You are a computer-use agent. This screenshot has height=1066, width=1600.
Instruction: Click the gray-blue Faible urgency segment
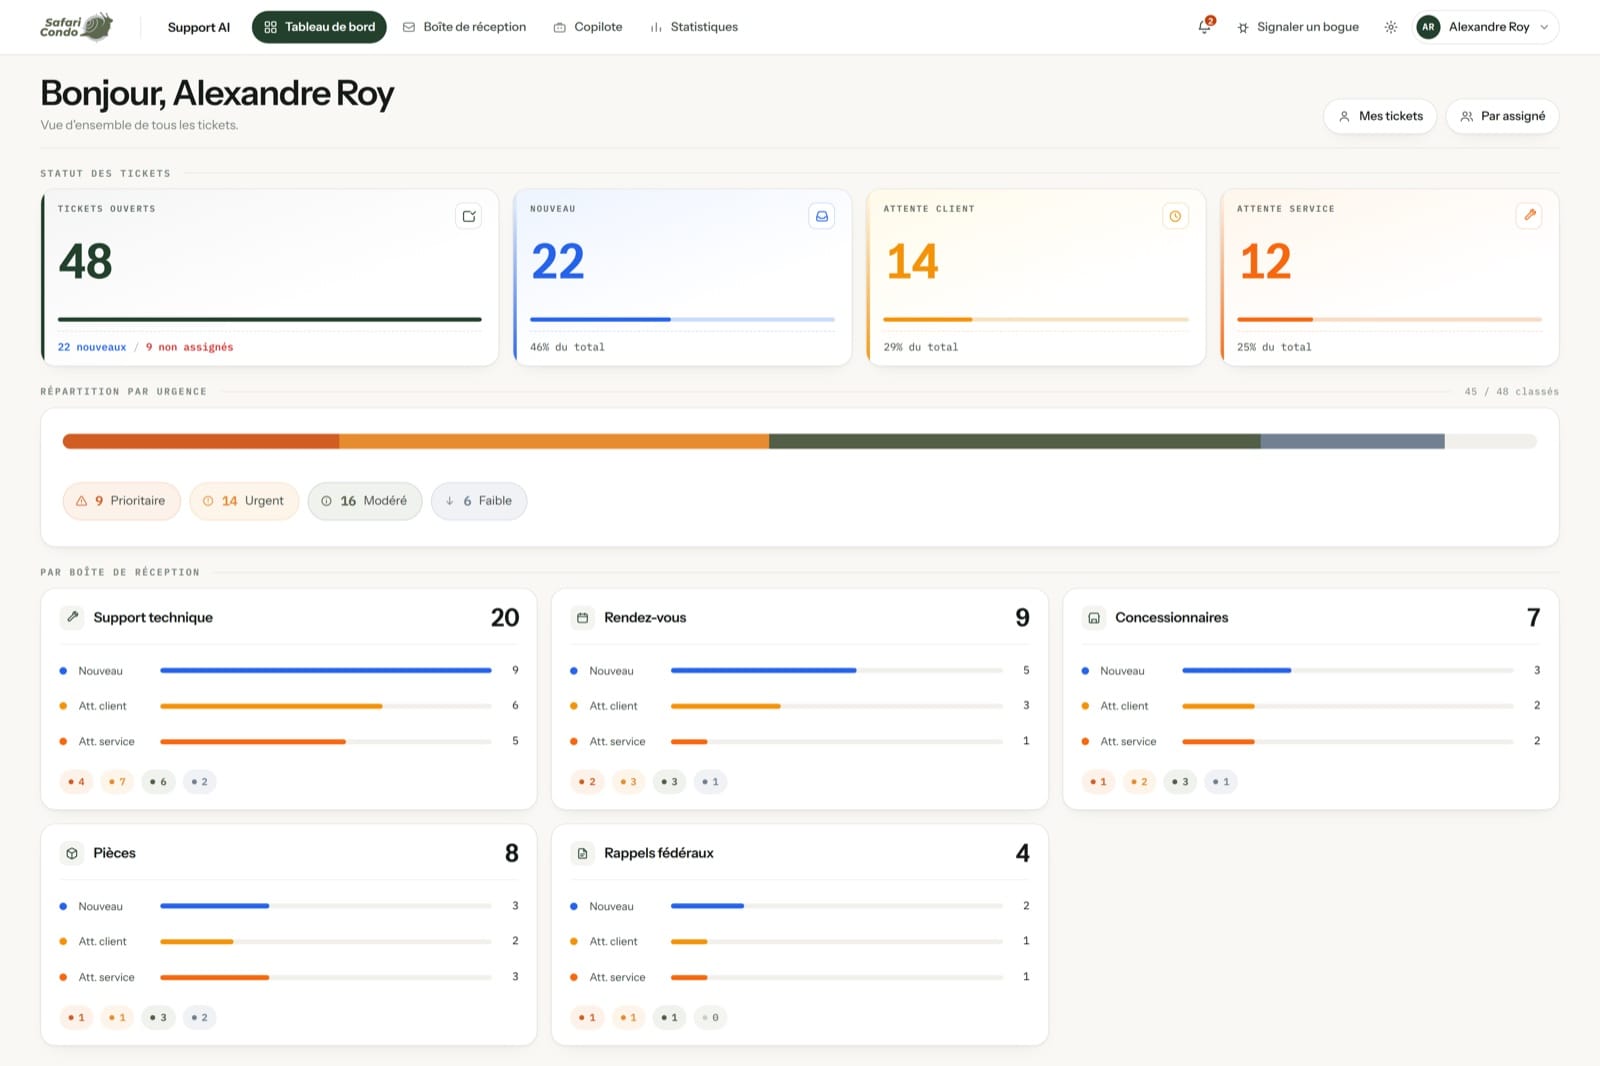coord(1353,441)
